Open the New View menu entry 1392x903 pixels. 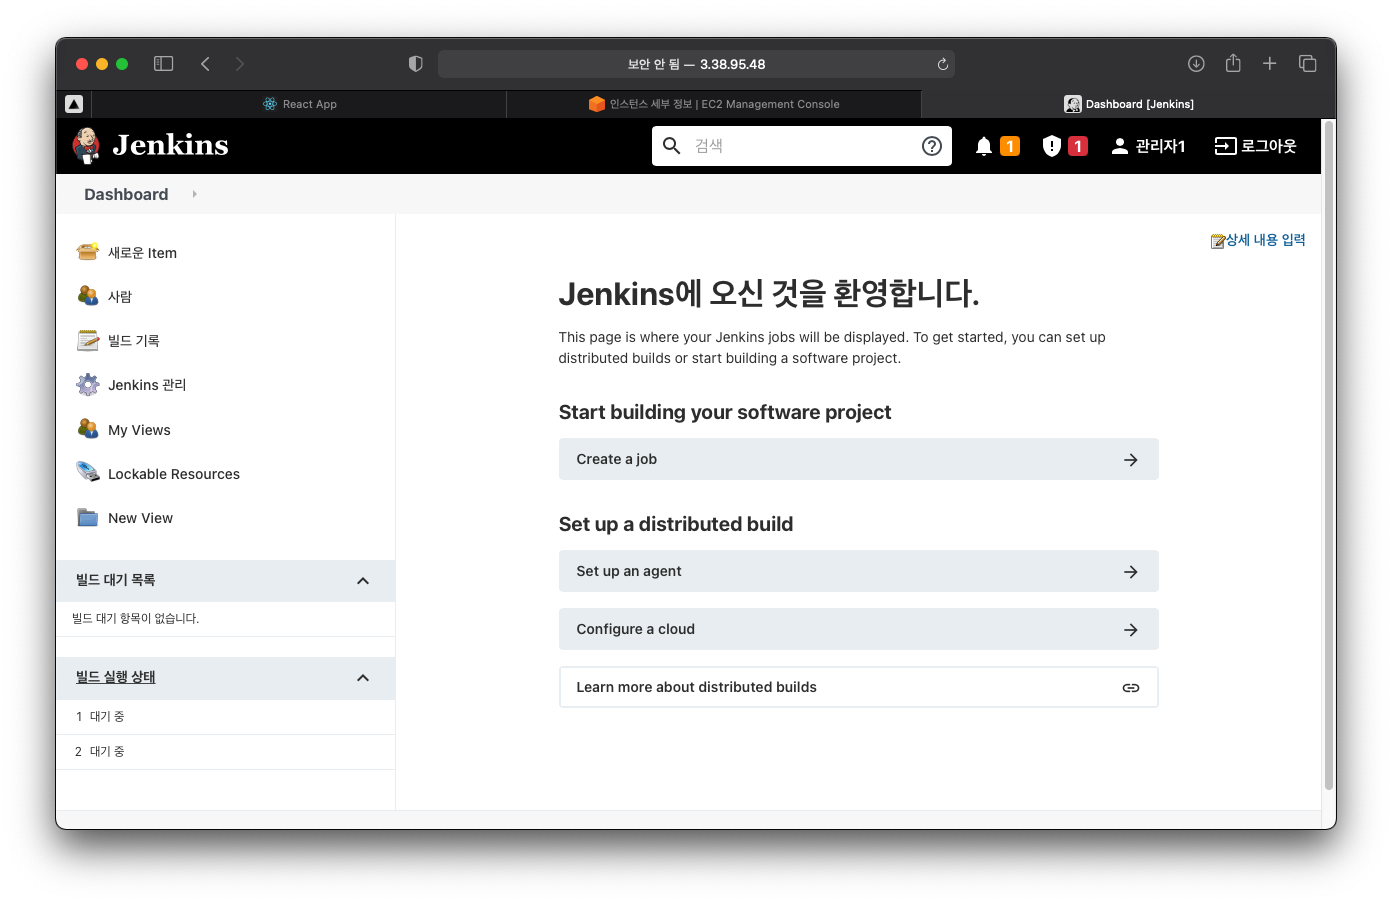click(140, 518)
